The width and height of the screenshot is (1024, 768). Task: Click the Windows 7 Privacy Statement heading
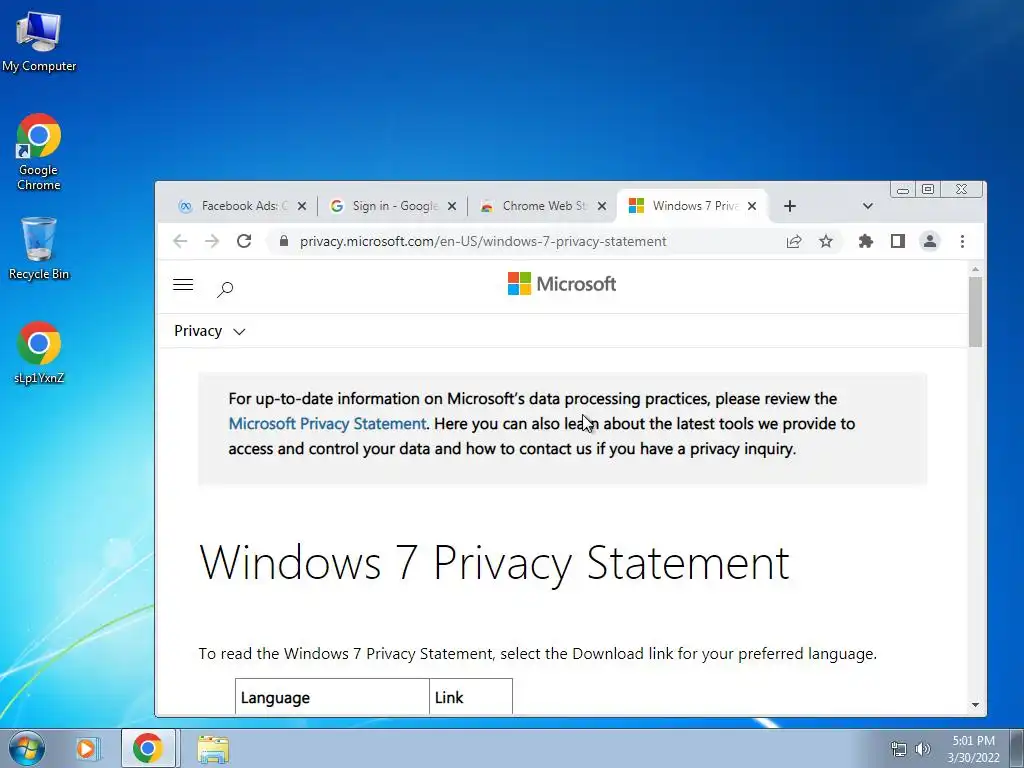494,563
